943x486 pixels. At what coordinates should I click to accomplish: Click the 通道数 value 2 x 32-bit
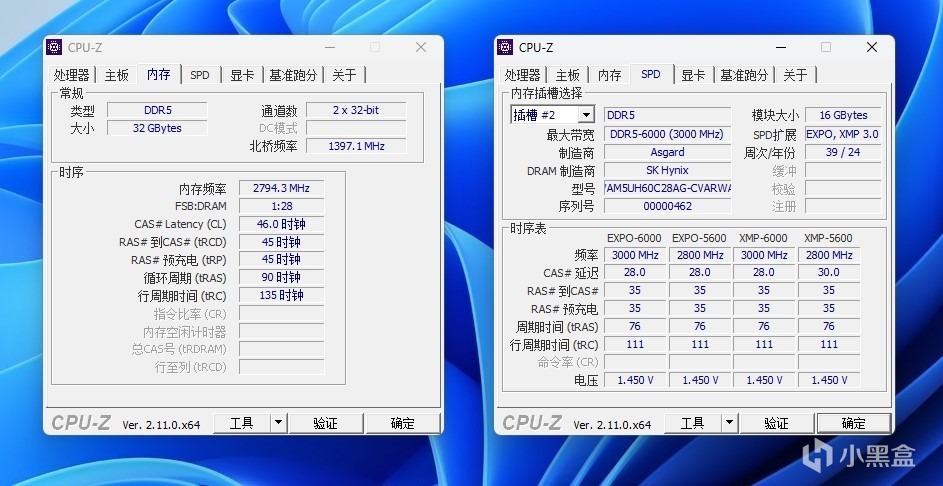click(356, 110)
